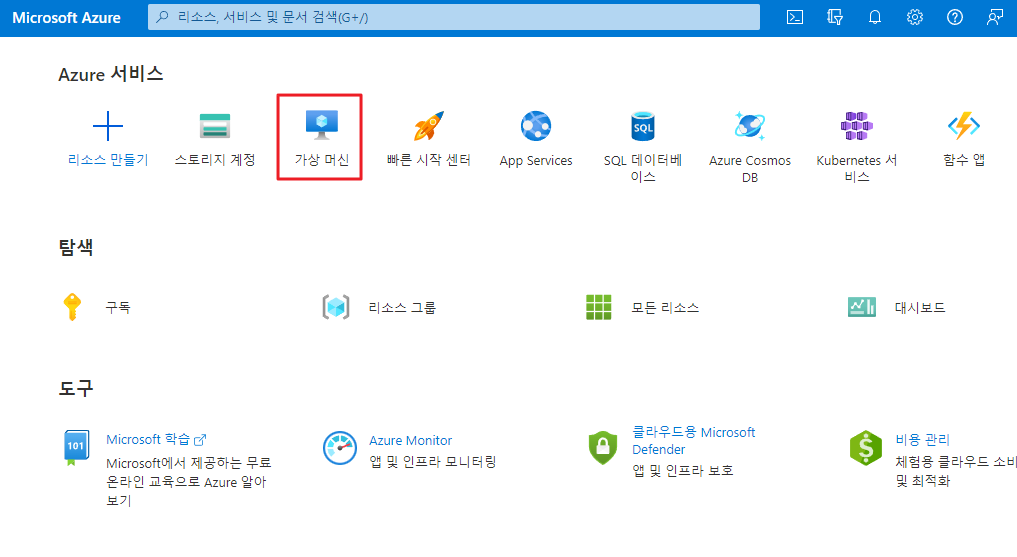Click in the 리소스, 서비스 및 문서 검색 box
1017x557 pixels.
pos(454,18)
